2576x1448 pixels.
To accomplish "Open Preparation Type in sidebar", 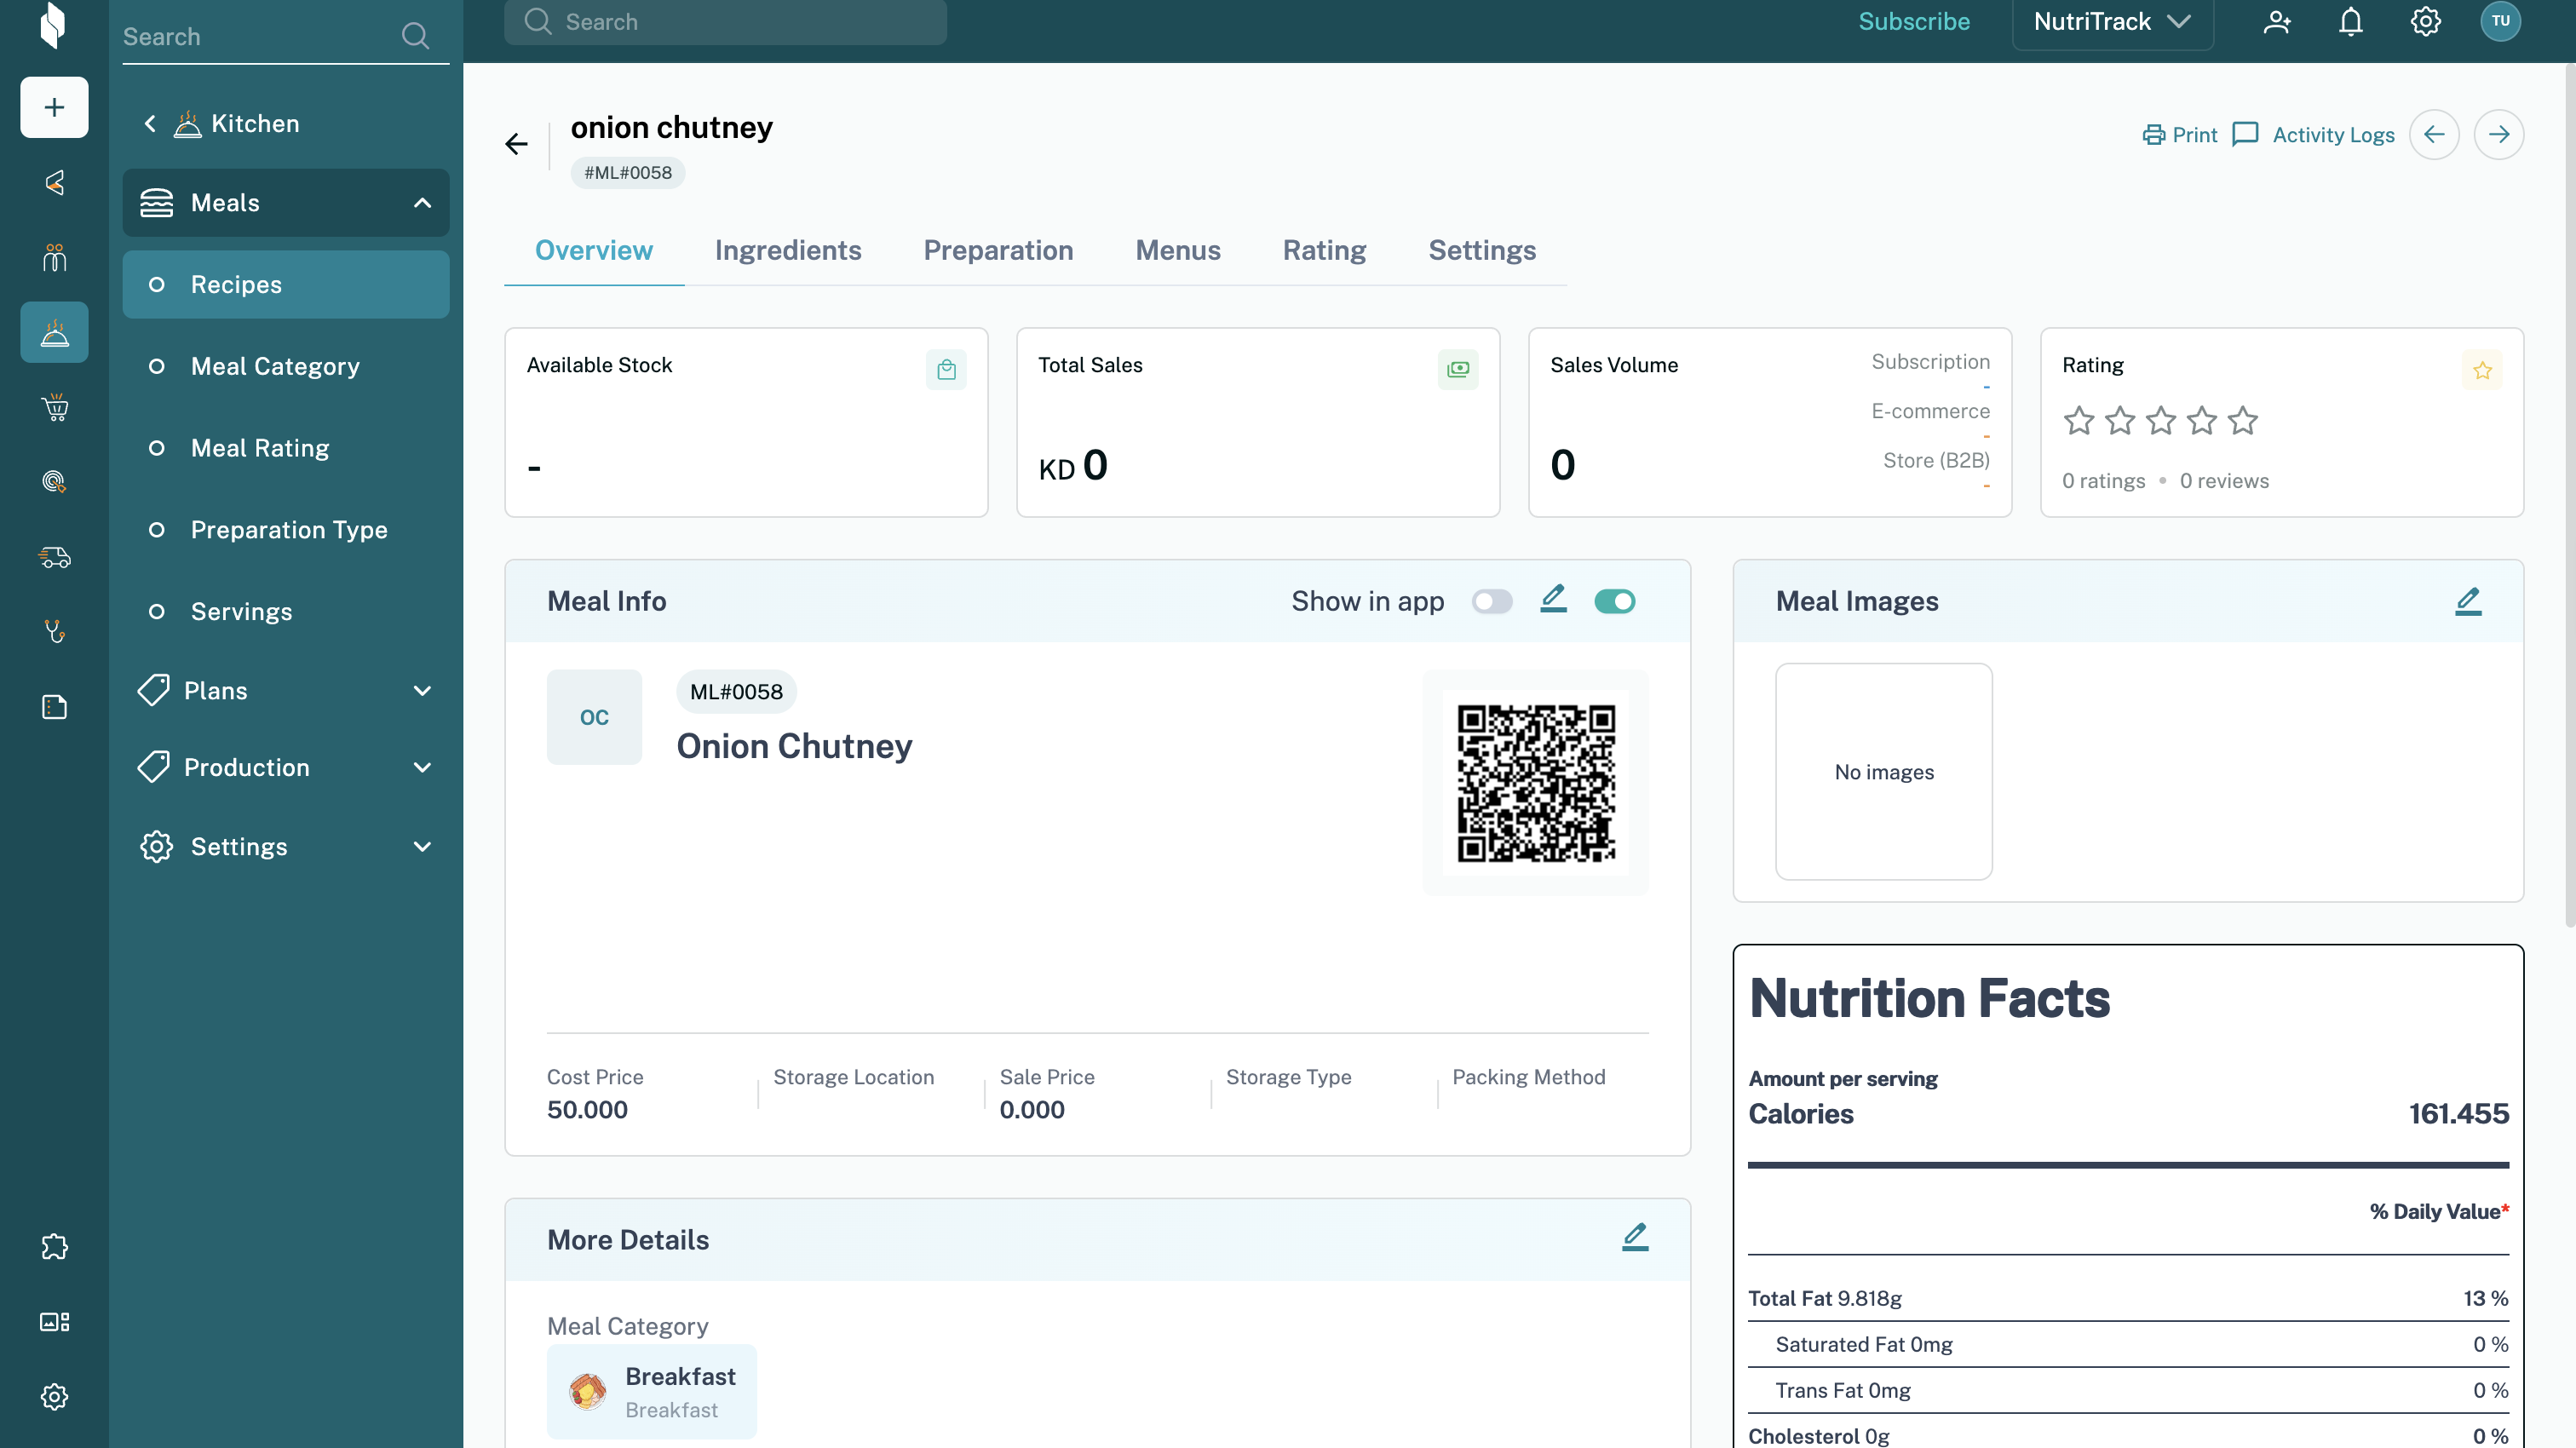I will tap(286, 530).
